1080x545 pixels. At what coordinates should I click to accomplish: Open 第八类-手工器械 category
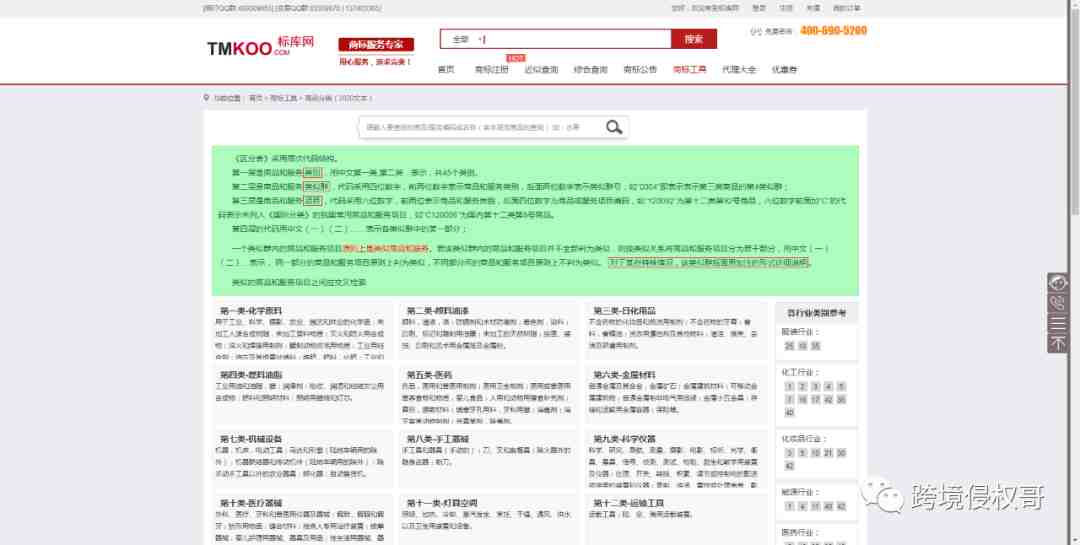[438, 439]
